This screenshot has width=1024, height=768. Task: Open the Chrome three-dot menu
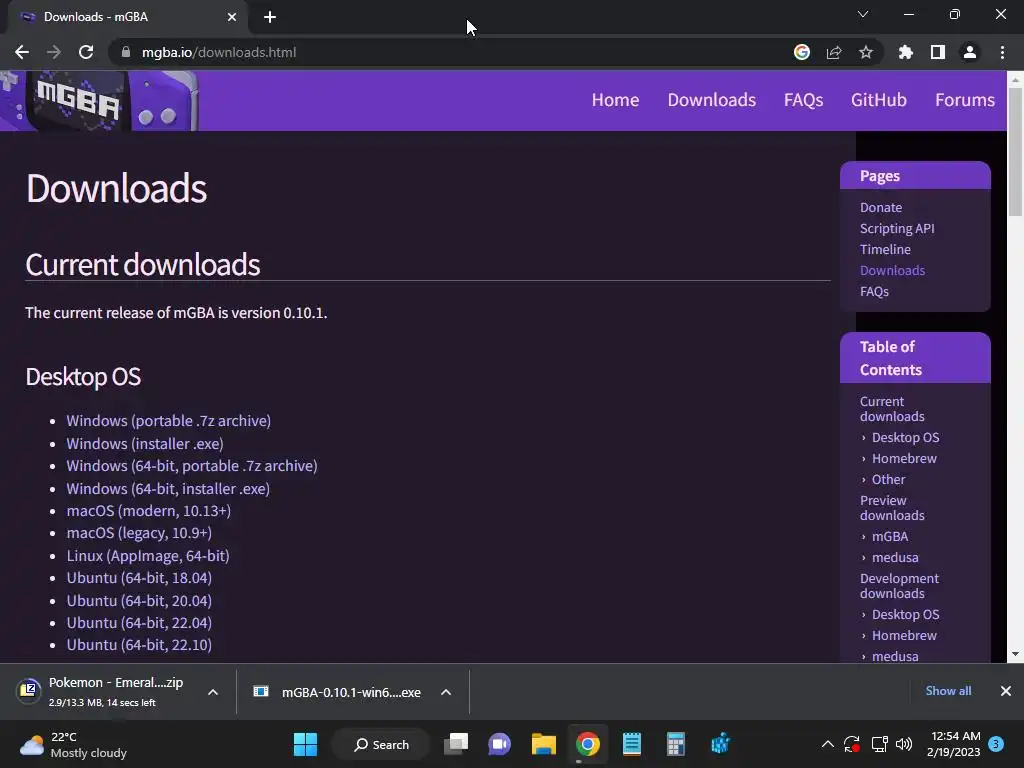pos(1002,52)
